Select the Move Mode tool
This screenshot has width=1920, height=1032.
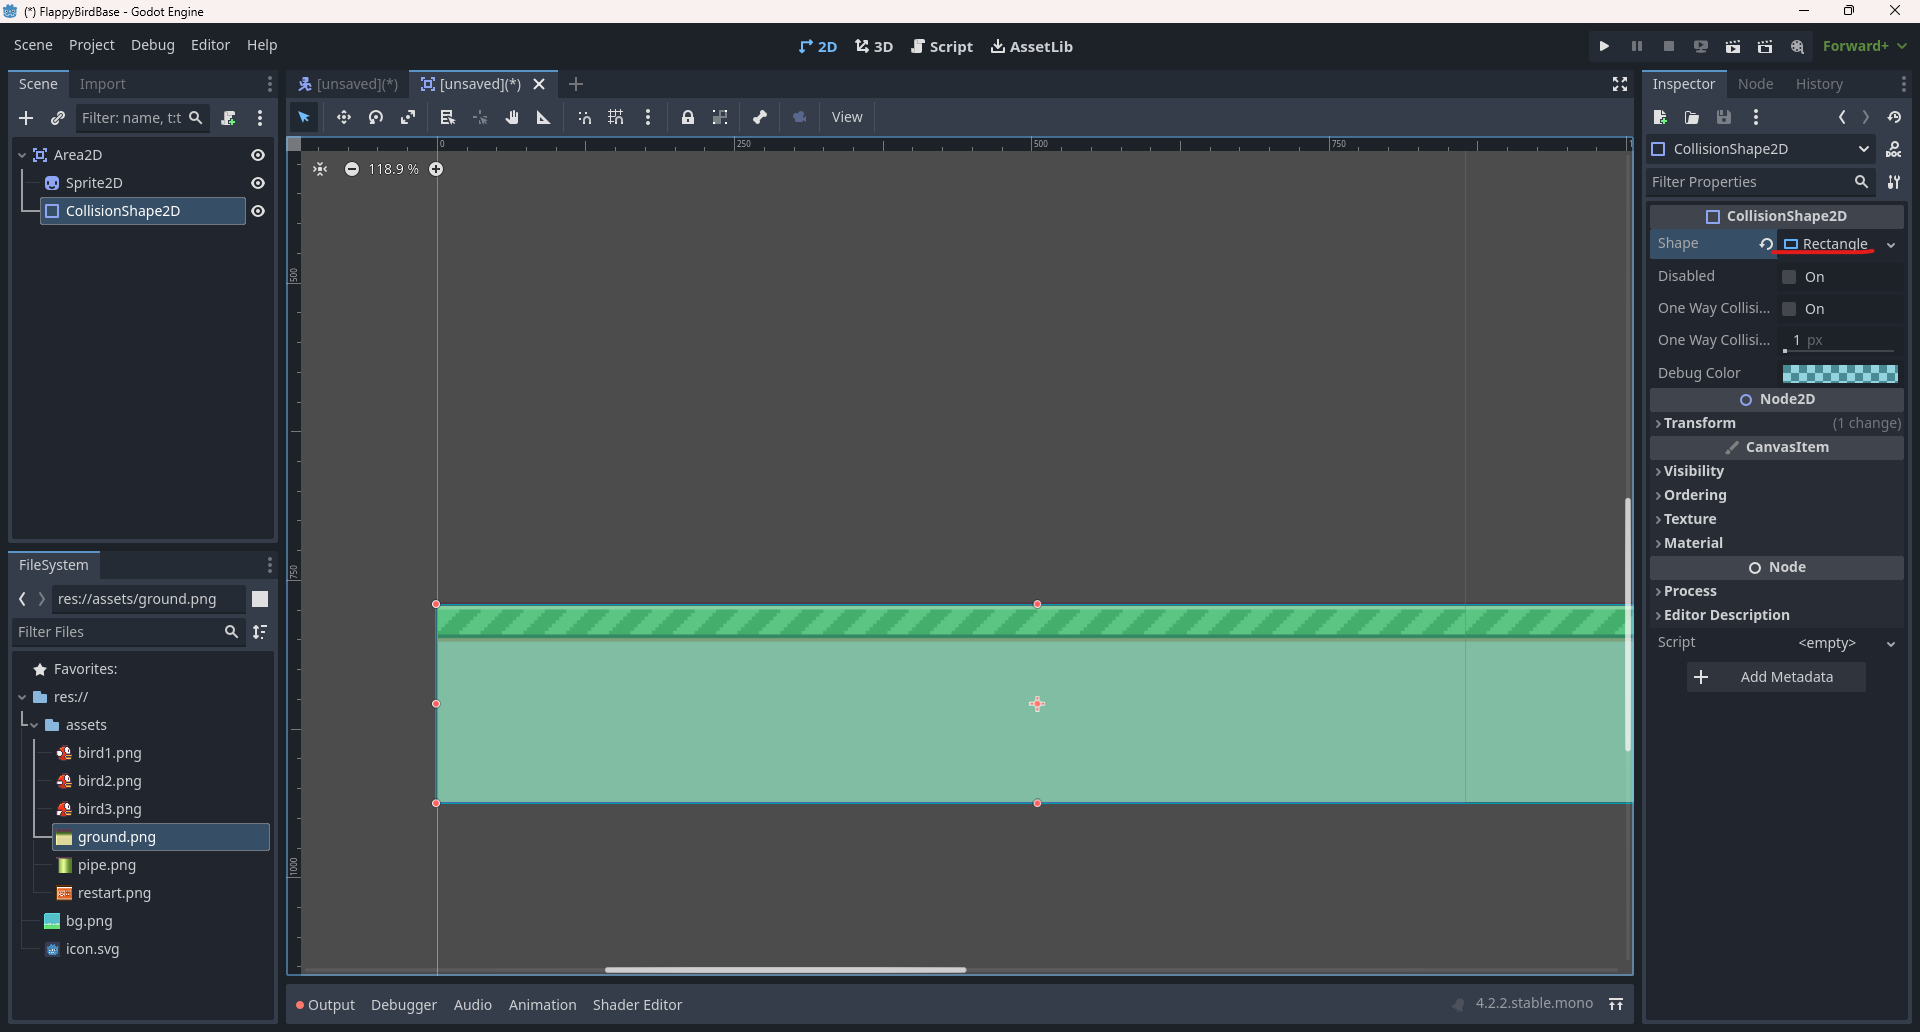coord(343,117)
